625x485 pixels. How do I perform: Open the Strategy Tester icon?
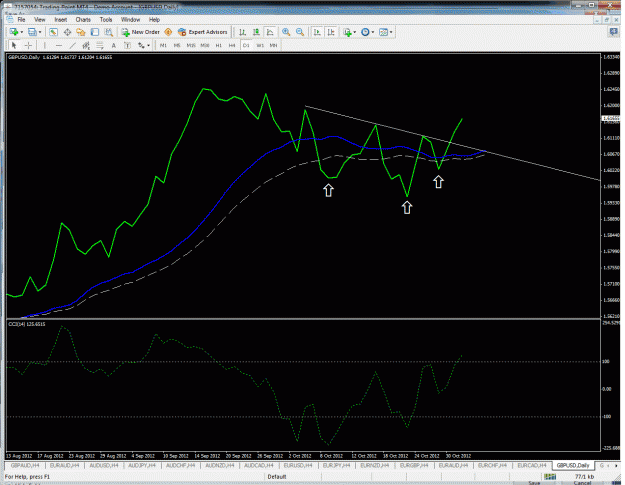click(x=108, y=32)
